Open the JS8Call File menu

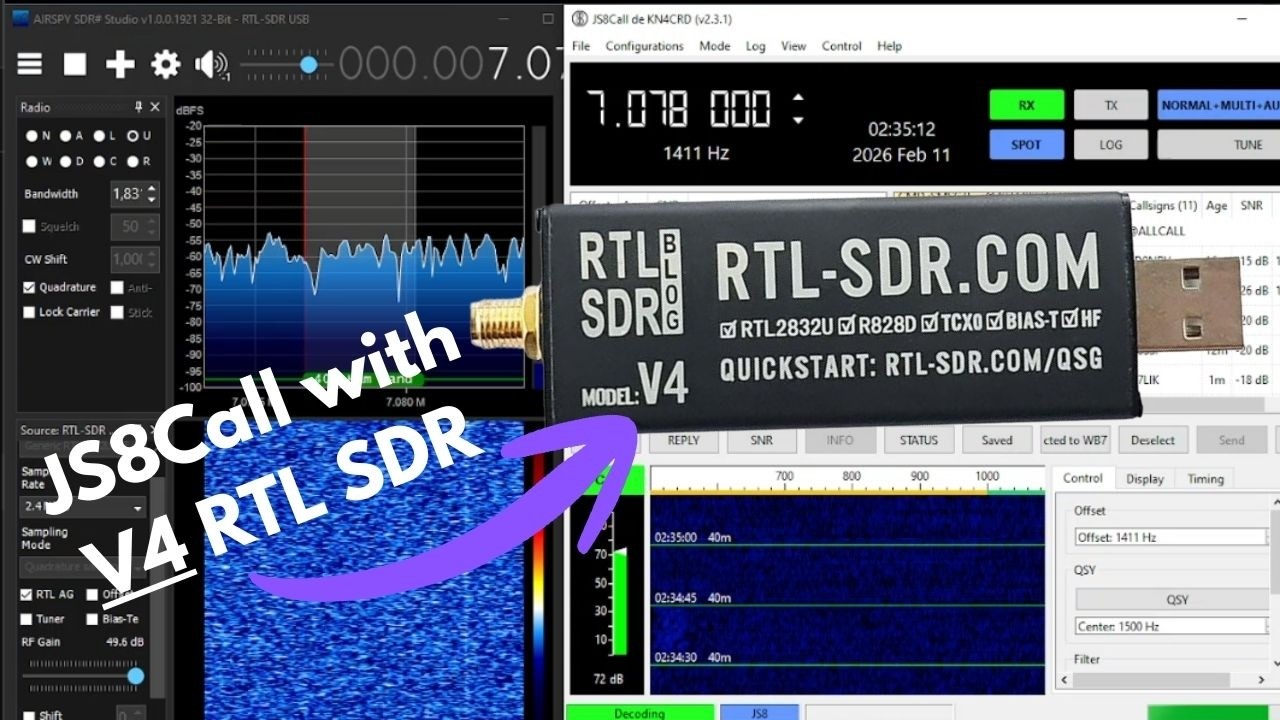581,46
